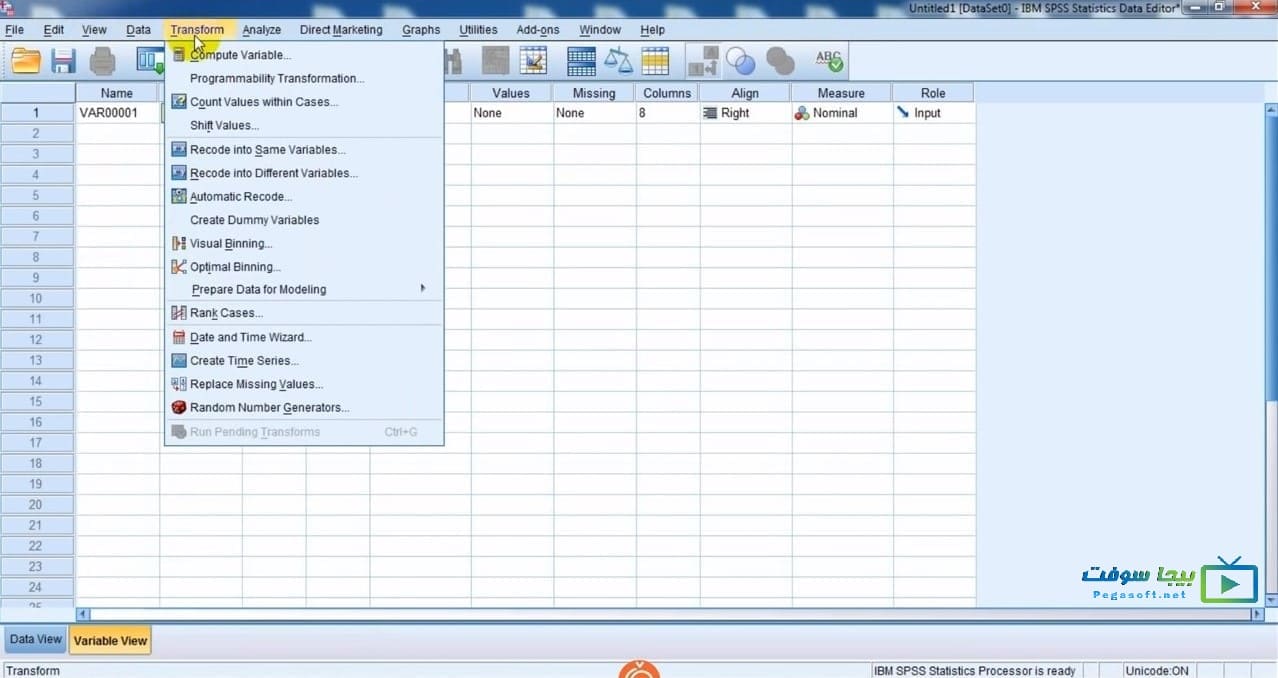Click the Name cell VAR00001
The height and width of the screenshot is (678, 1278).
pos(117,113)
